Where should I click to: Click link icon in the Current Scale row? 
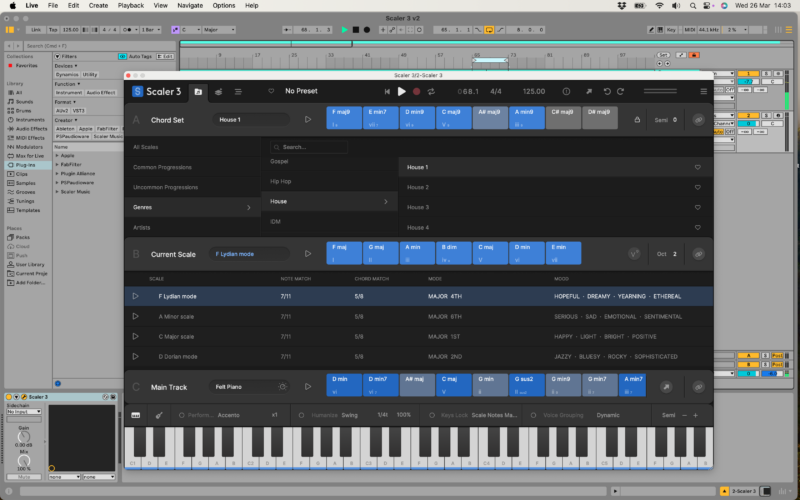click(698, 254)
